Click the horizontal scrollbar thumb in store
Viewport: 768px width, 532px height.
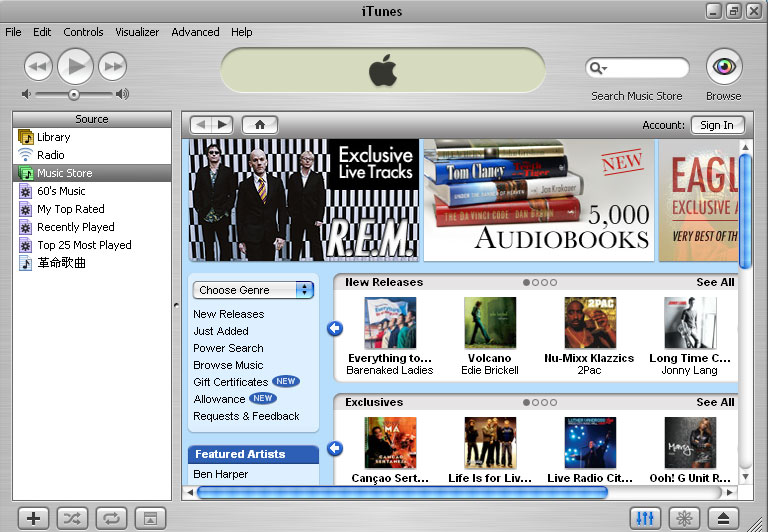402,492
